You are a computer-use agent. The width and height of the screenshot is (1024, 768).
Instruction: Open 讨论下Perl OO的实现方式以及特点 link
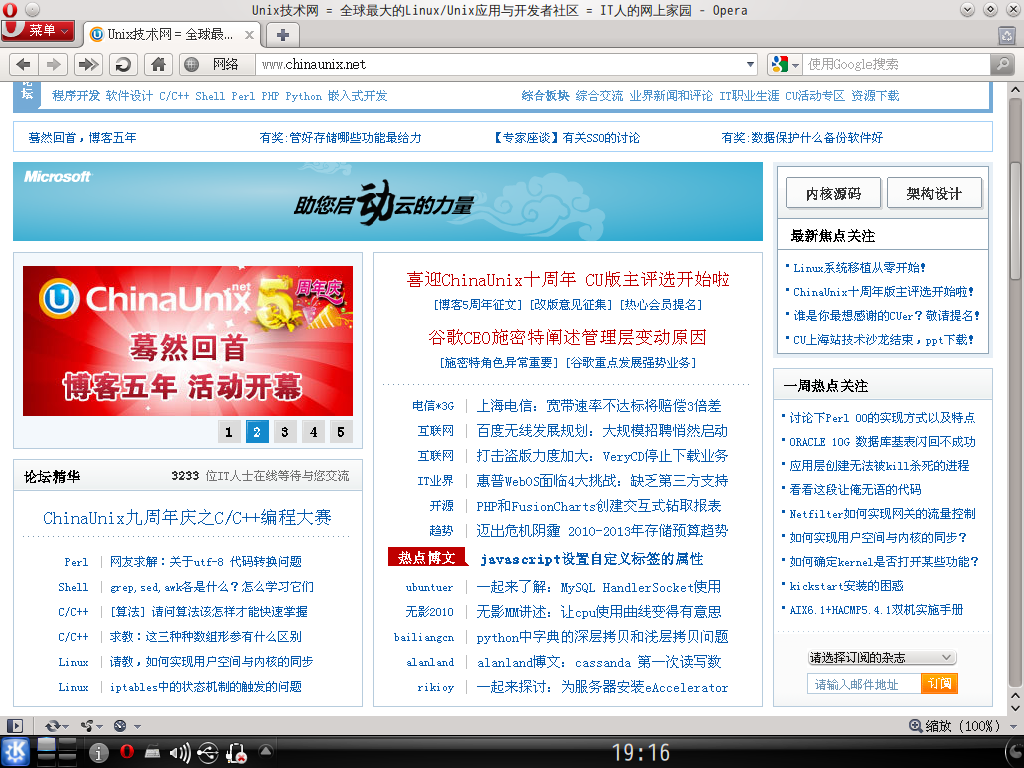[882, 418]
